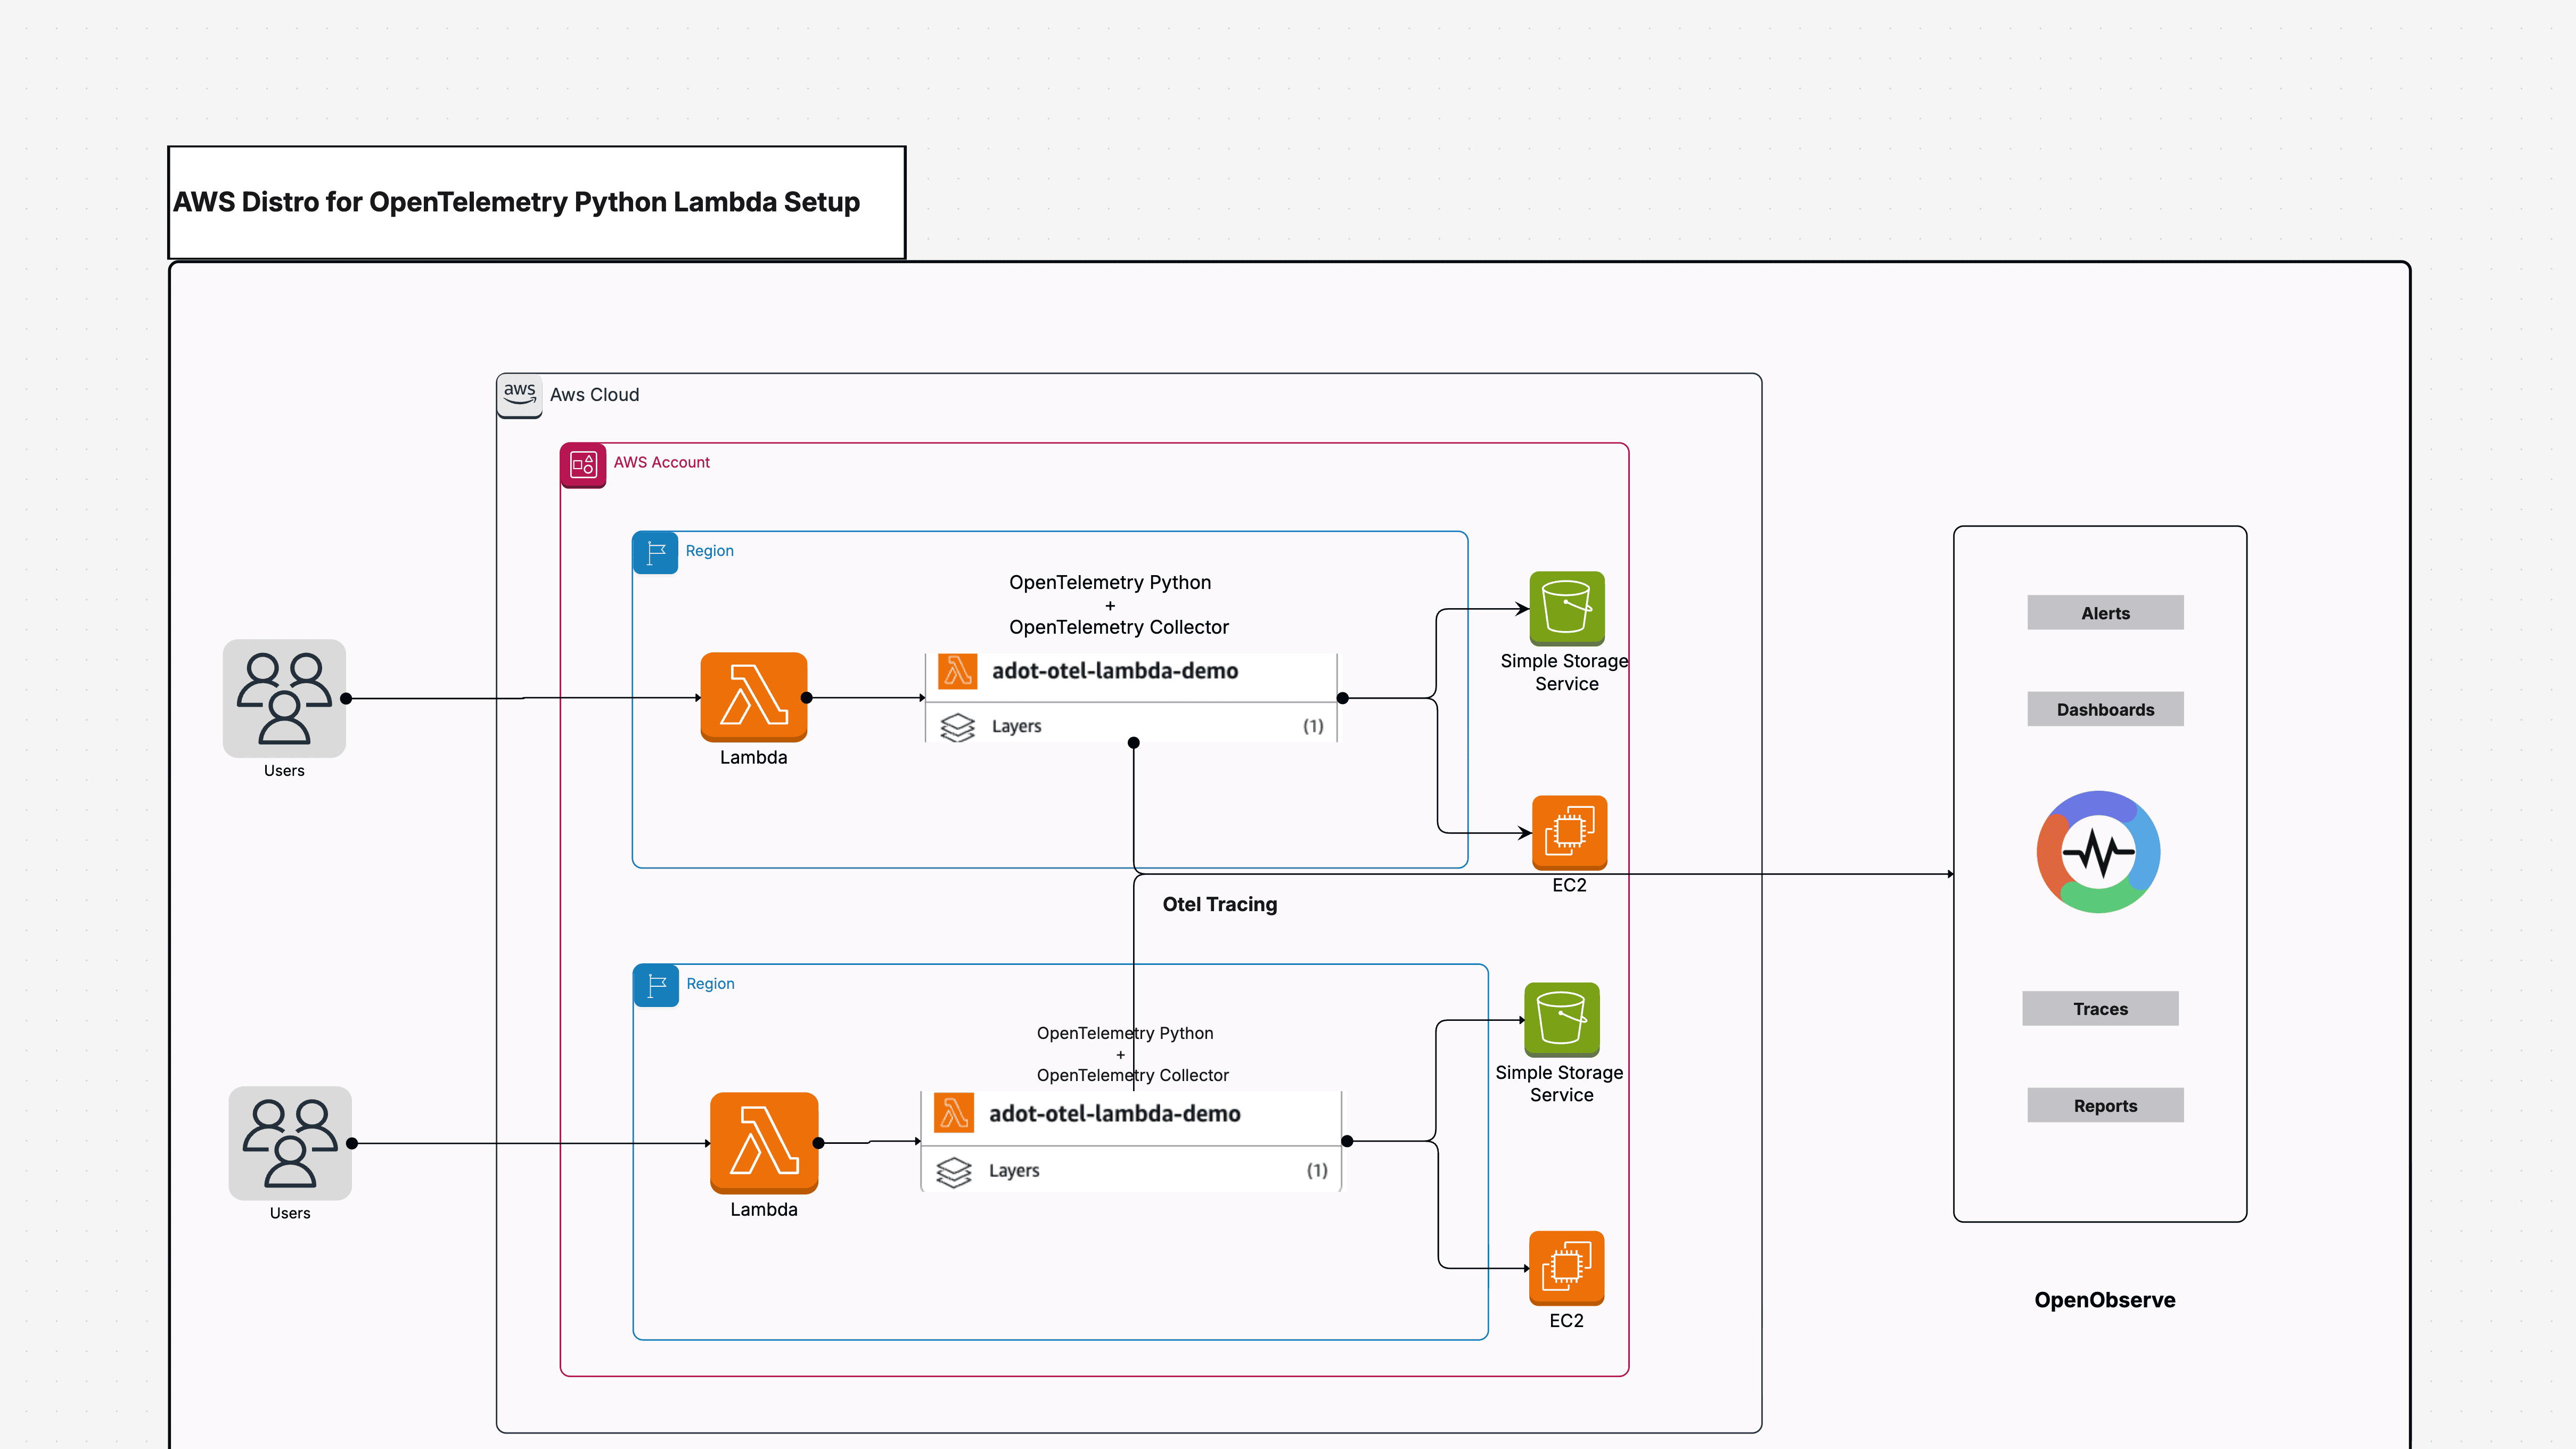Open the Dashboards section
The height and width of the screenshot is (1449, 2576).
click(2105, 709)
